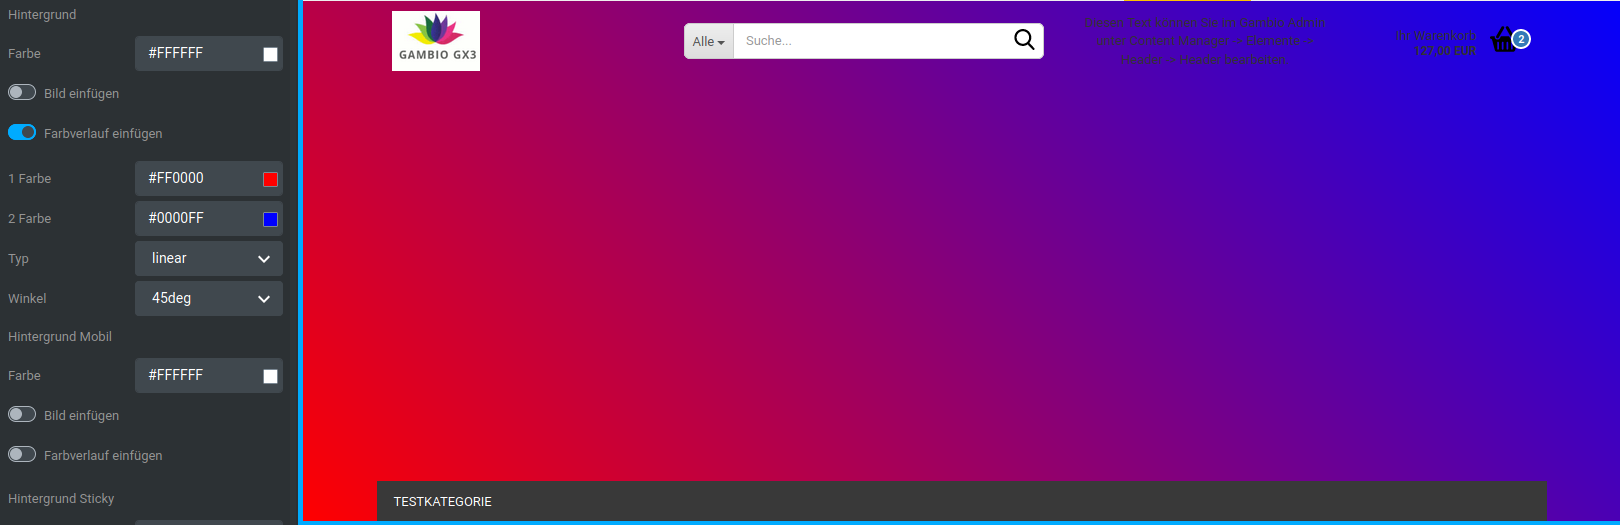The height and width of the screenshot is (525, 1620).
Task: Click the Gambio GX3 logo
Action: point(436,41)
